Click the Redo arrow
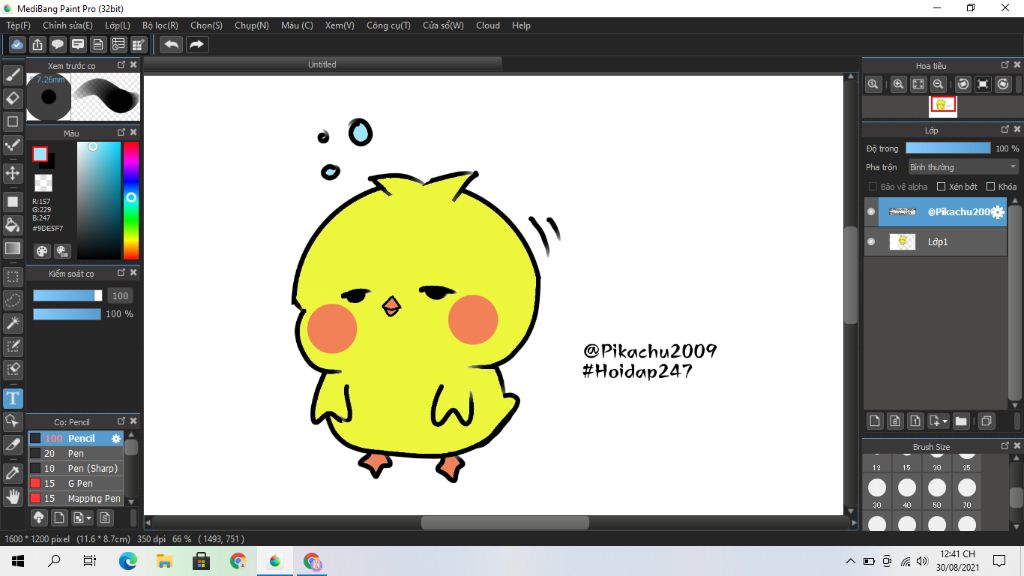The width and height of the screenshot is (1024, 576). tap(196, 44)
